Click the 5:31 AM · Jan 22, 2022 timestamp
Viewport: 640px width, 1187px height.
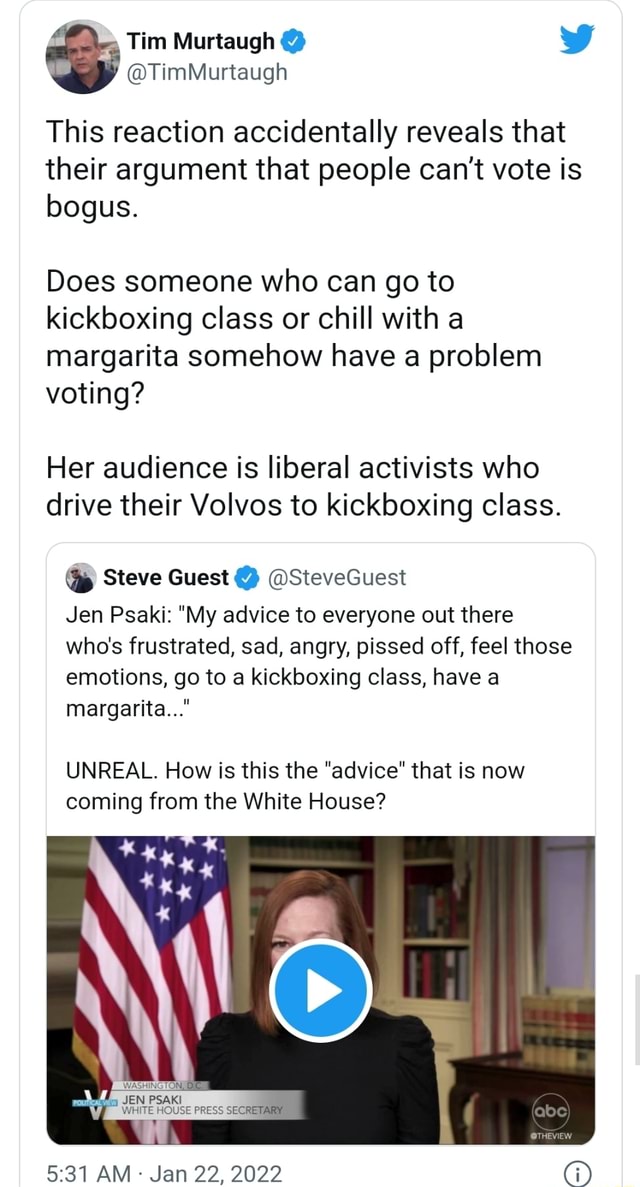[x=164, y=1172]
